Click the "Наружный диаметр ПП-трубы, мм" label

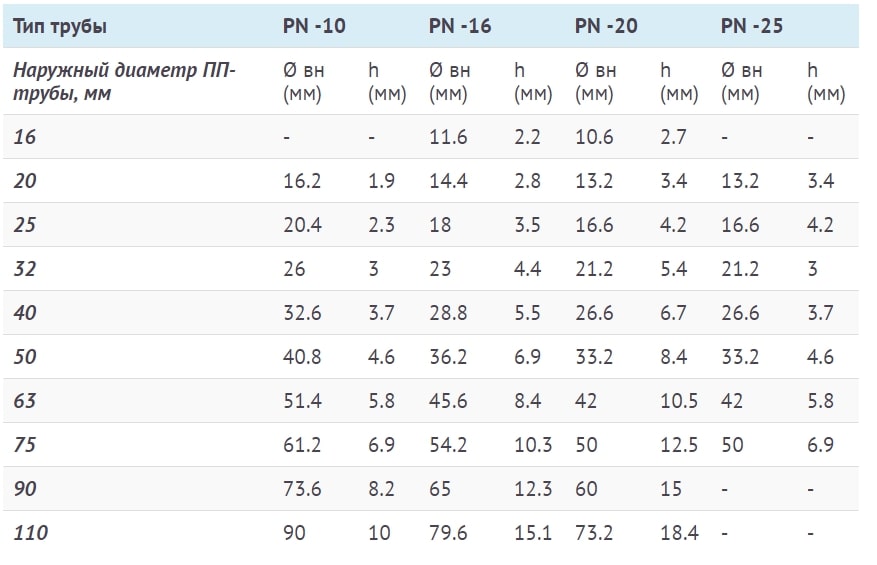124,82
